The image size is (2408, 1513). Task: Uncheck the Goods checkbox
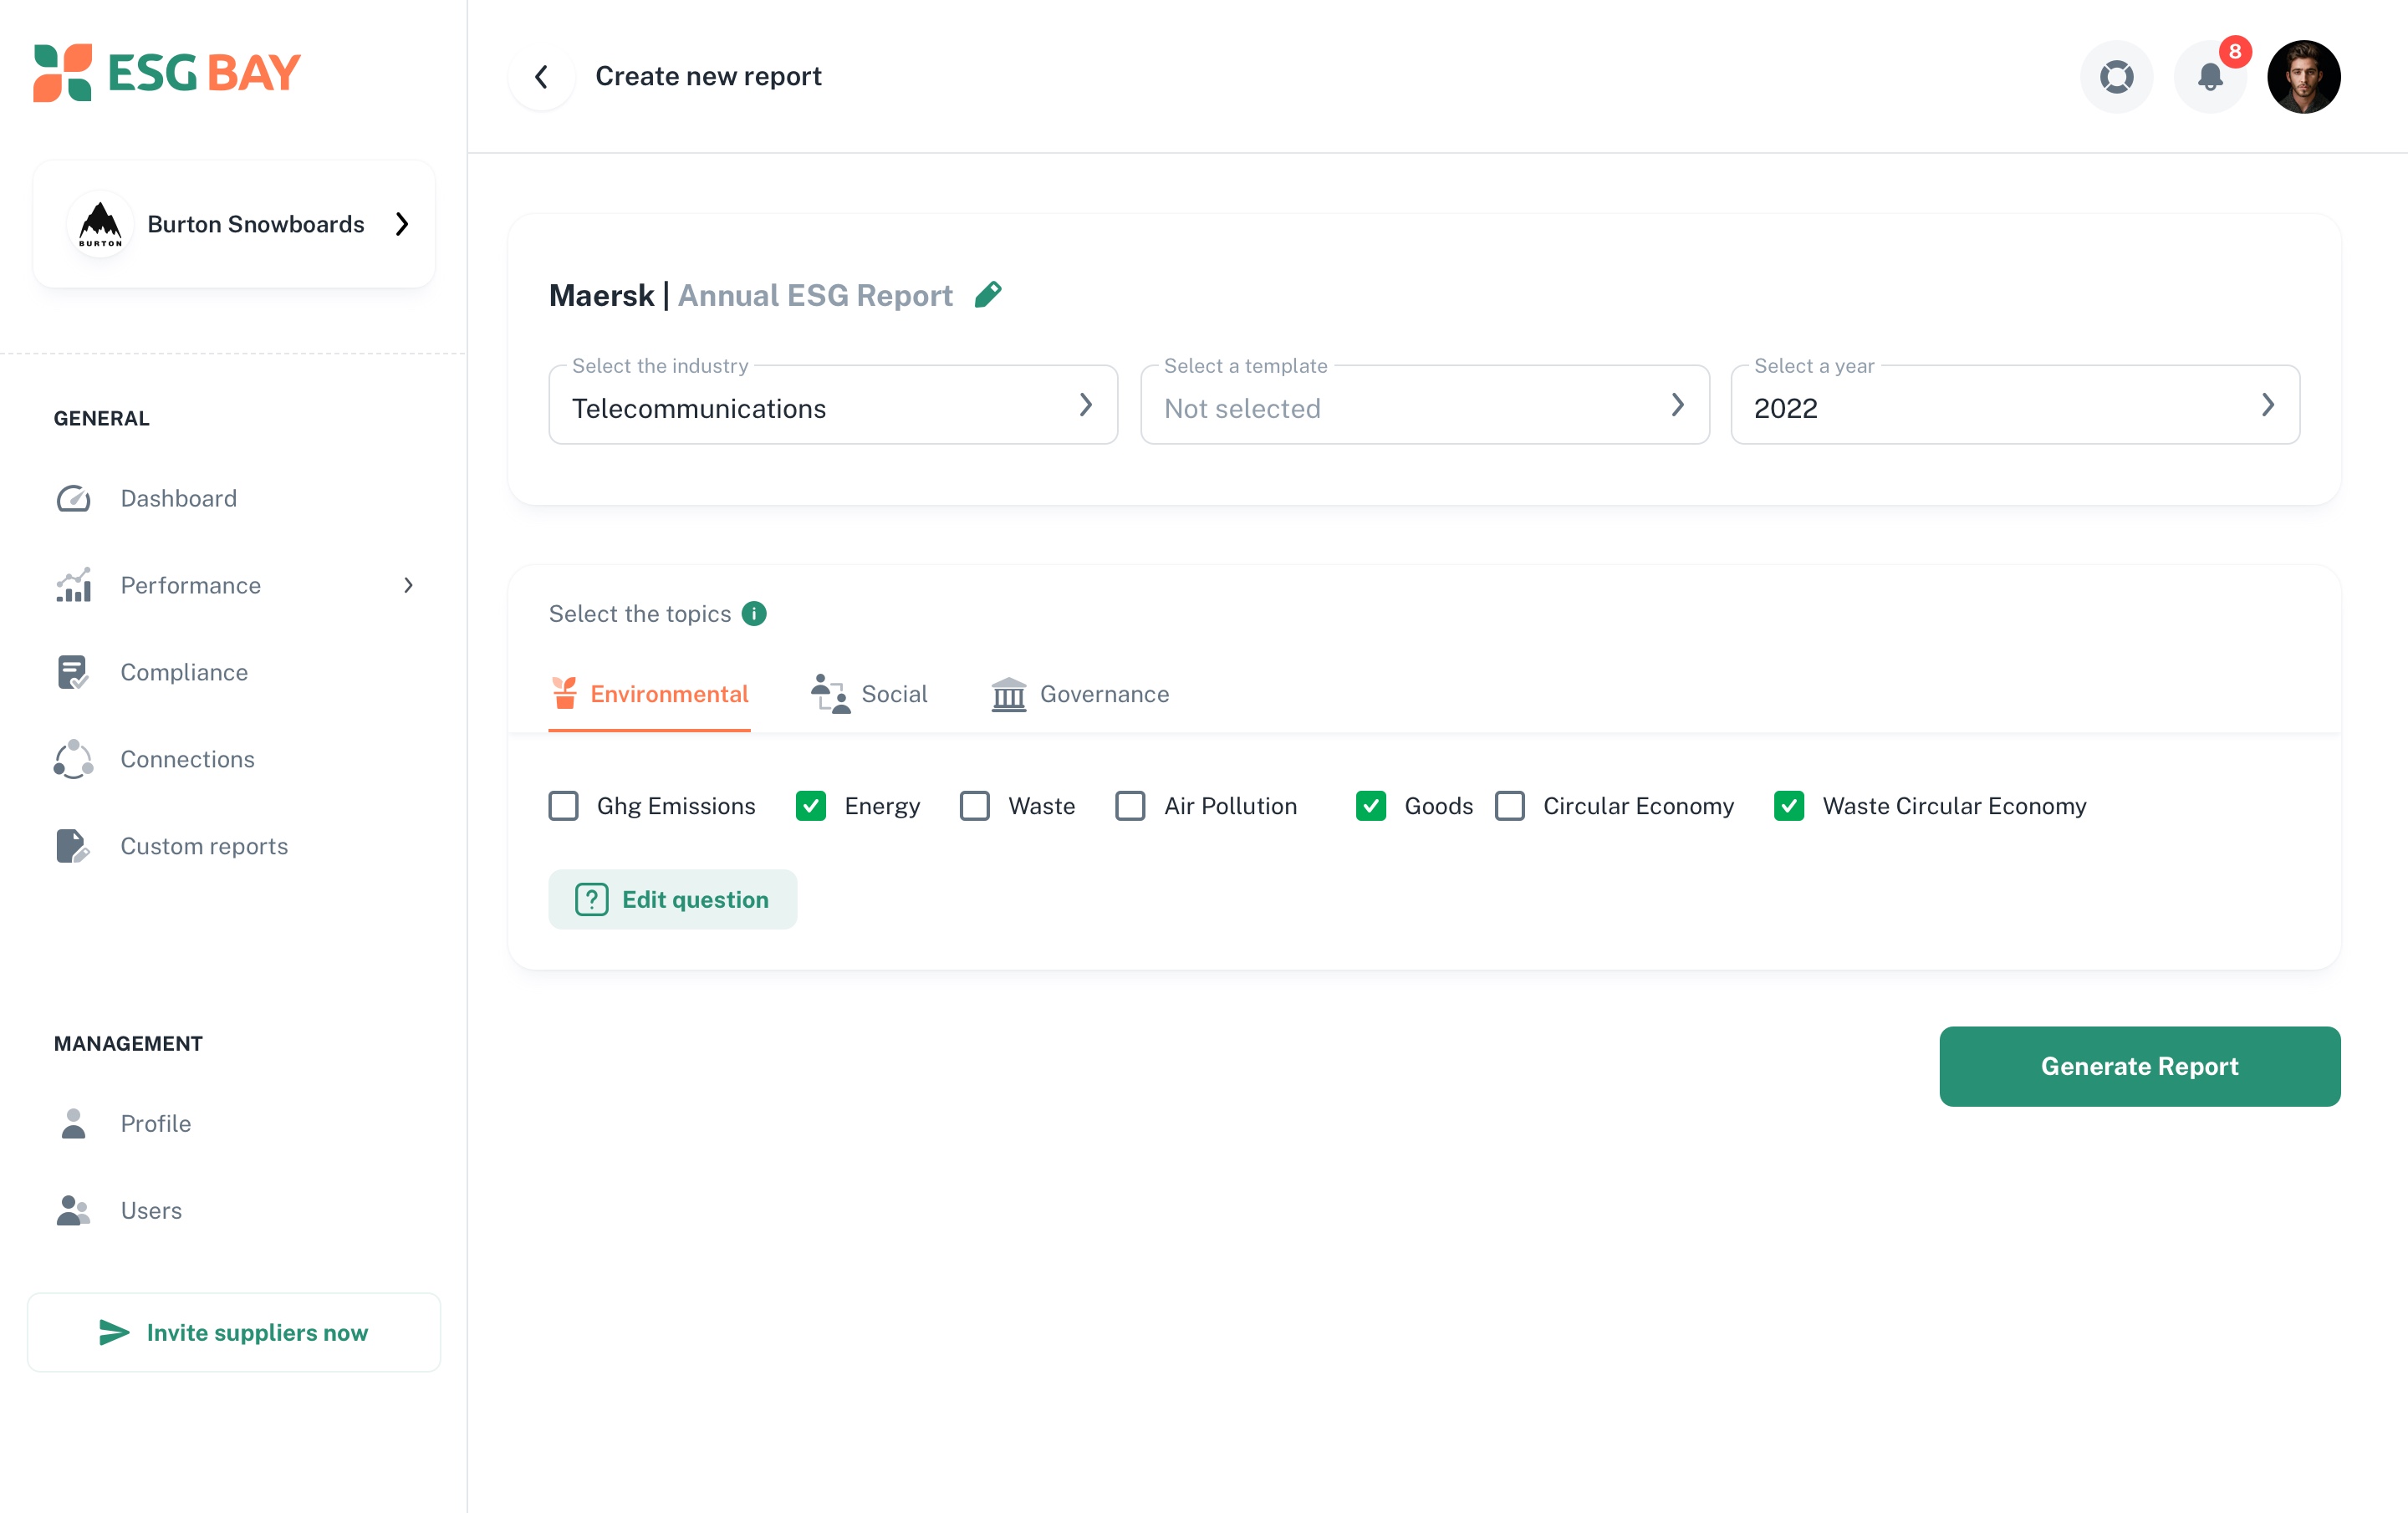tap(1370, 805)
